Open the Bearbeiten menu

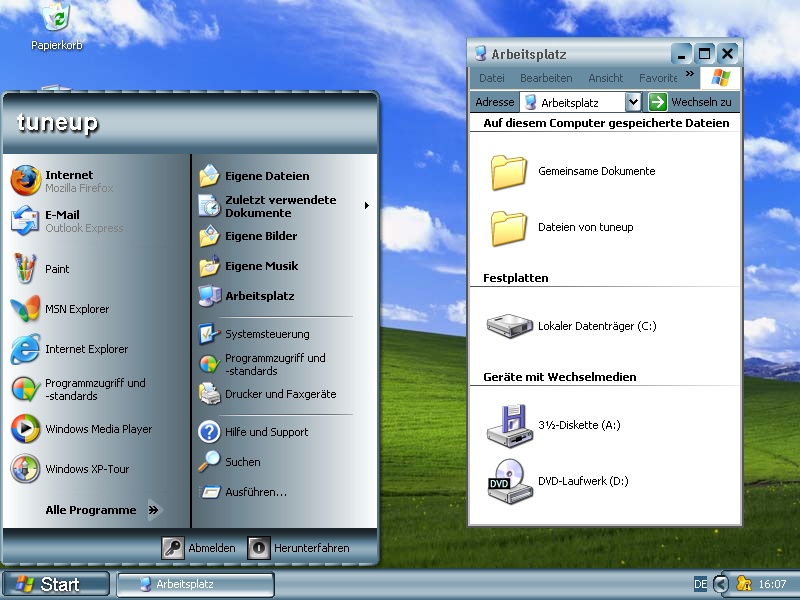[x=546, y=78]
